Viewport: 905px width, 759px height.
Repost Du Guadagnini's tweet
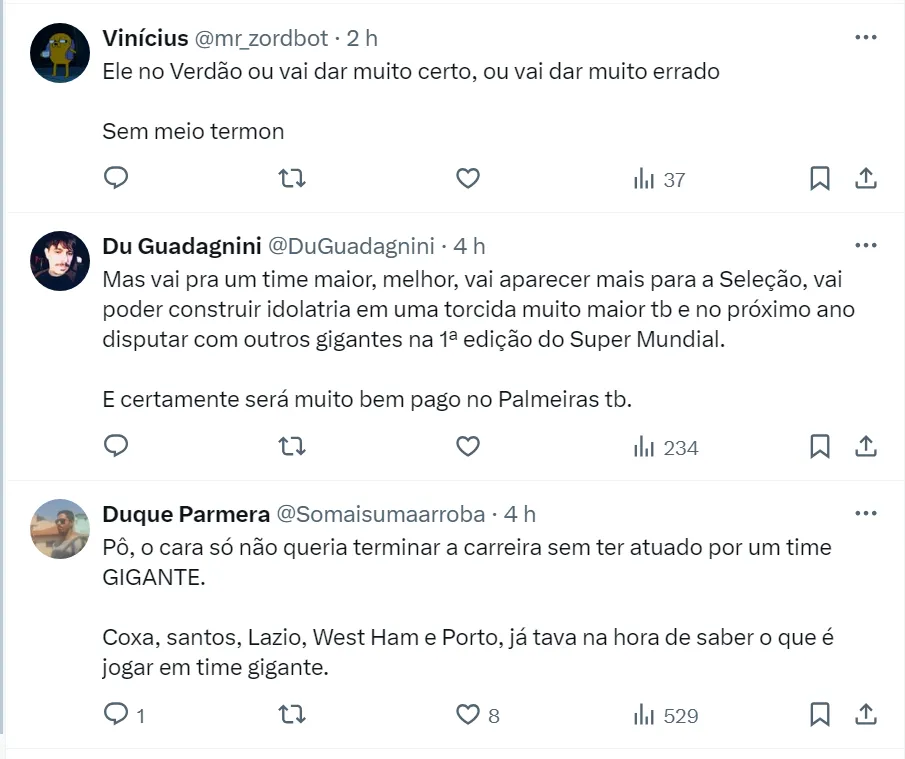tap(291, 447)
